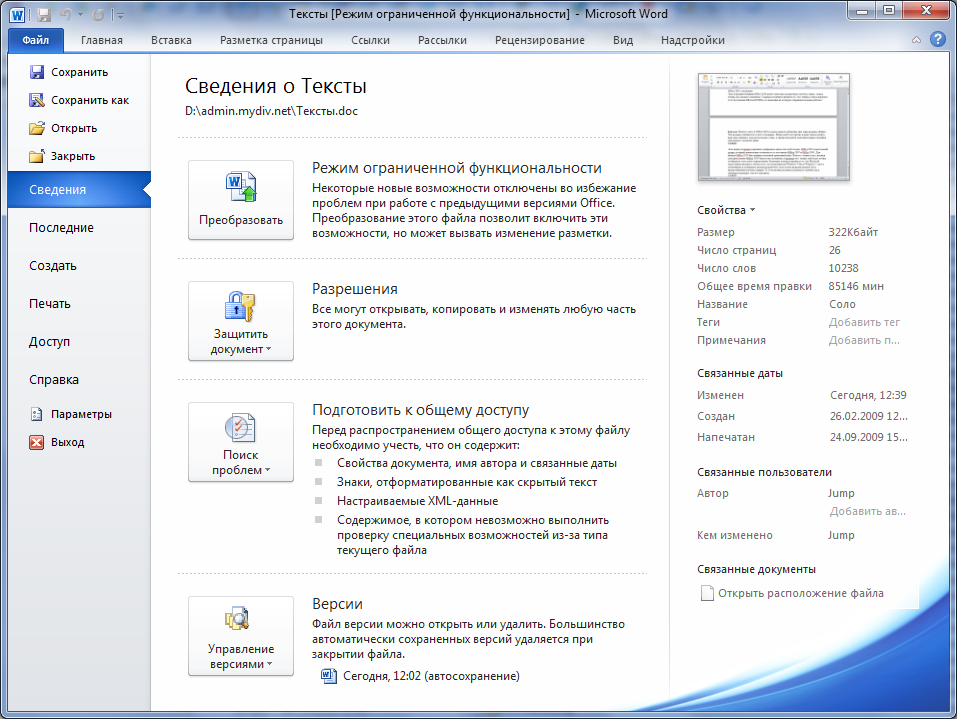
Task: Click the document preview thumbnail
Action: pos(773,128)
